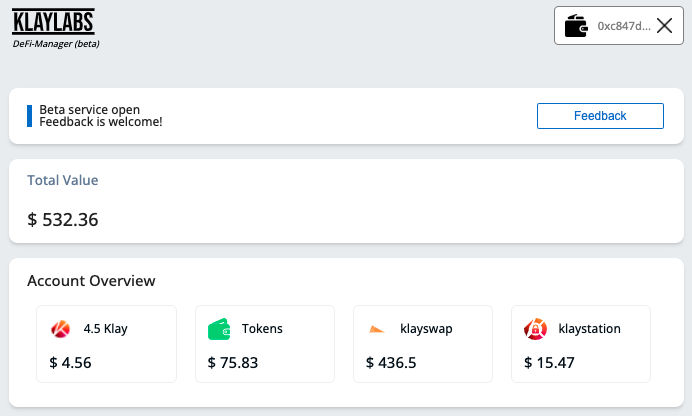Click the Klay coin icon

click(60, 329)
